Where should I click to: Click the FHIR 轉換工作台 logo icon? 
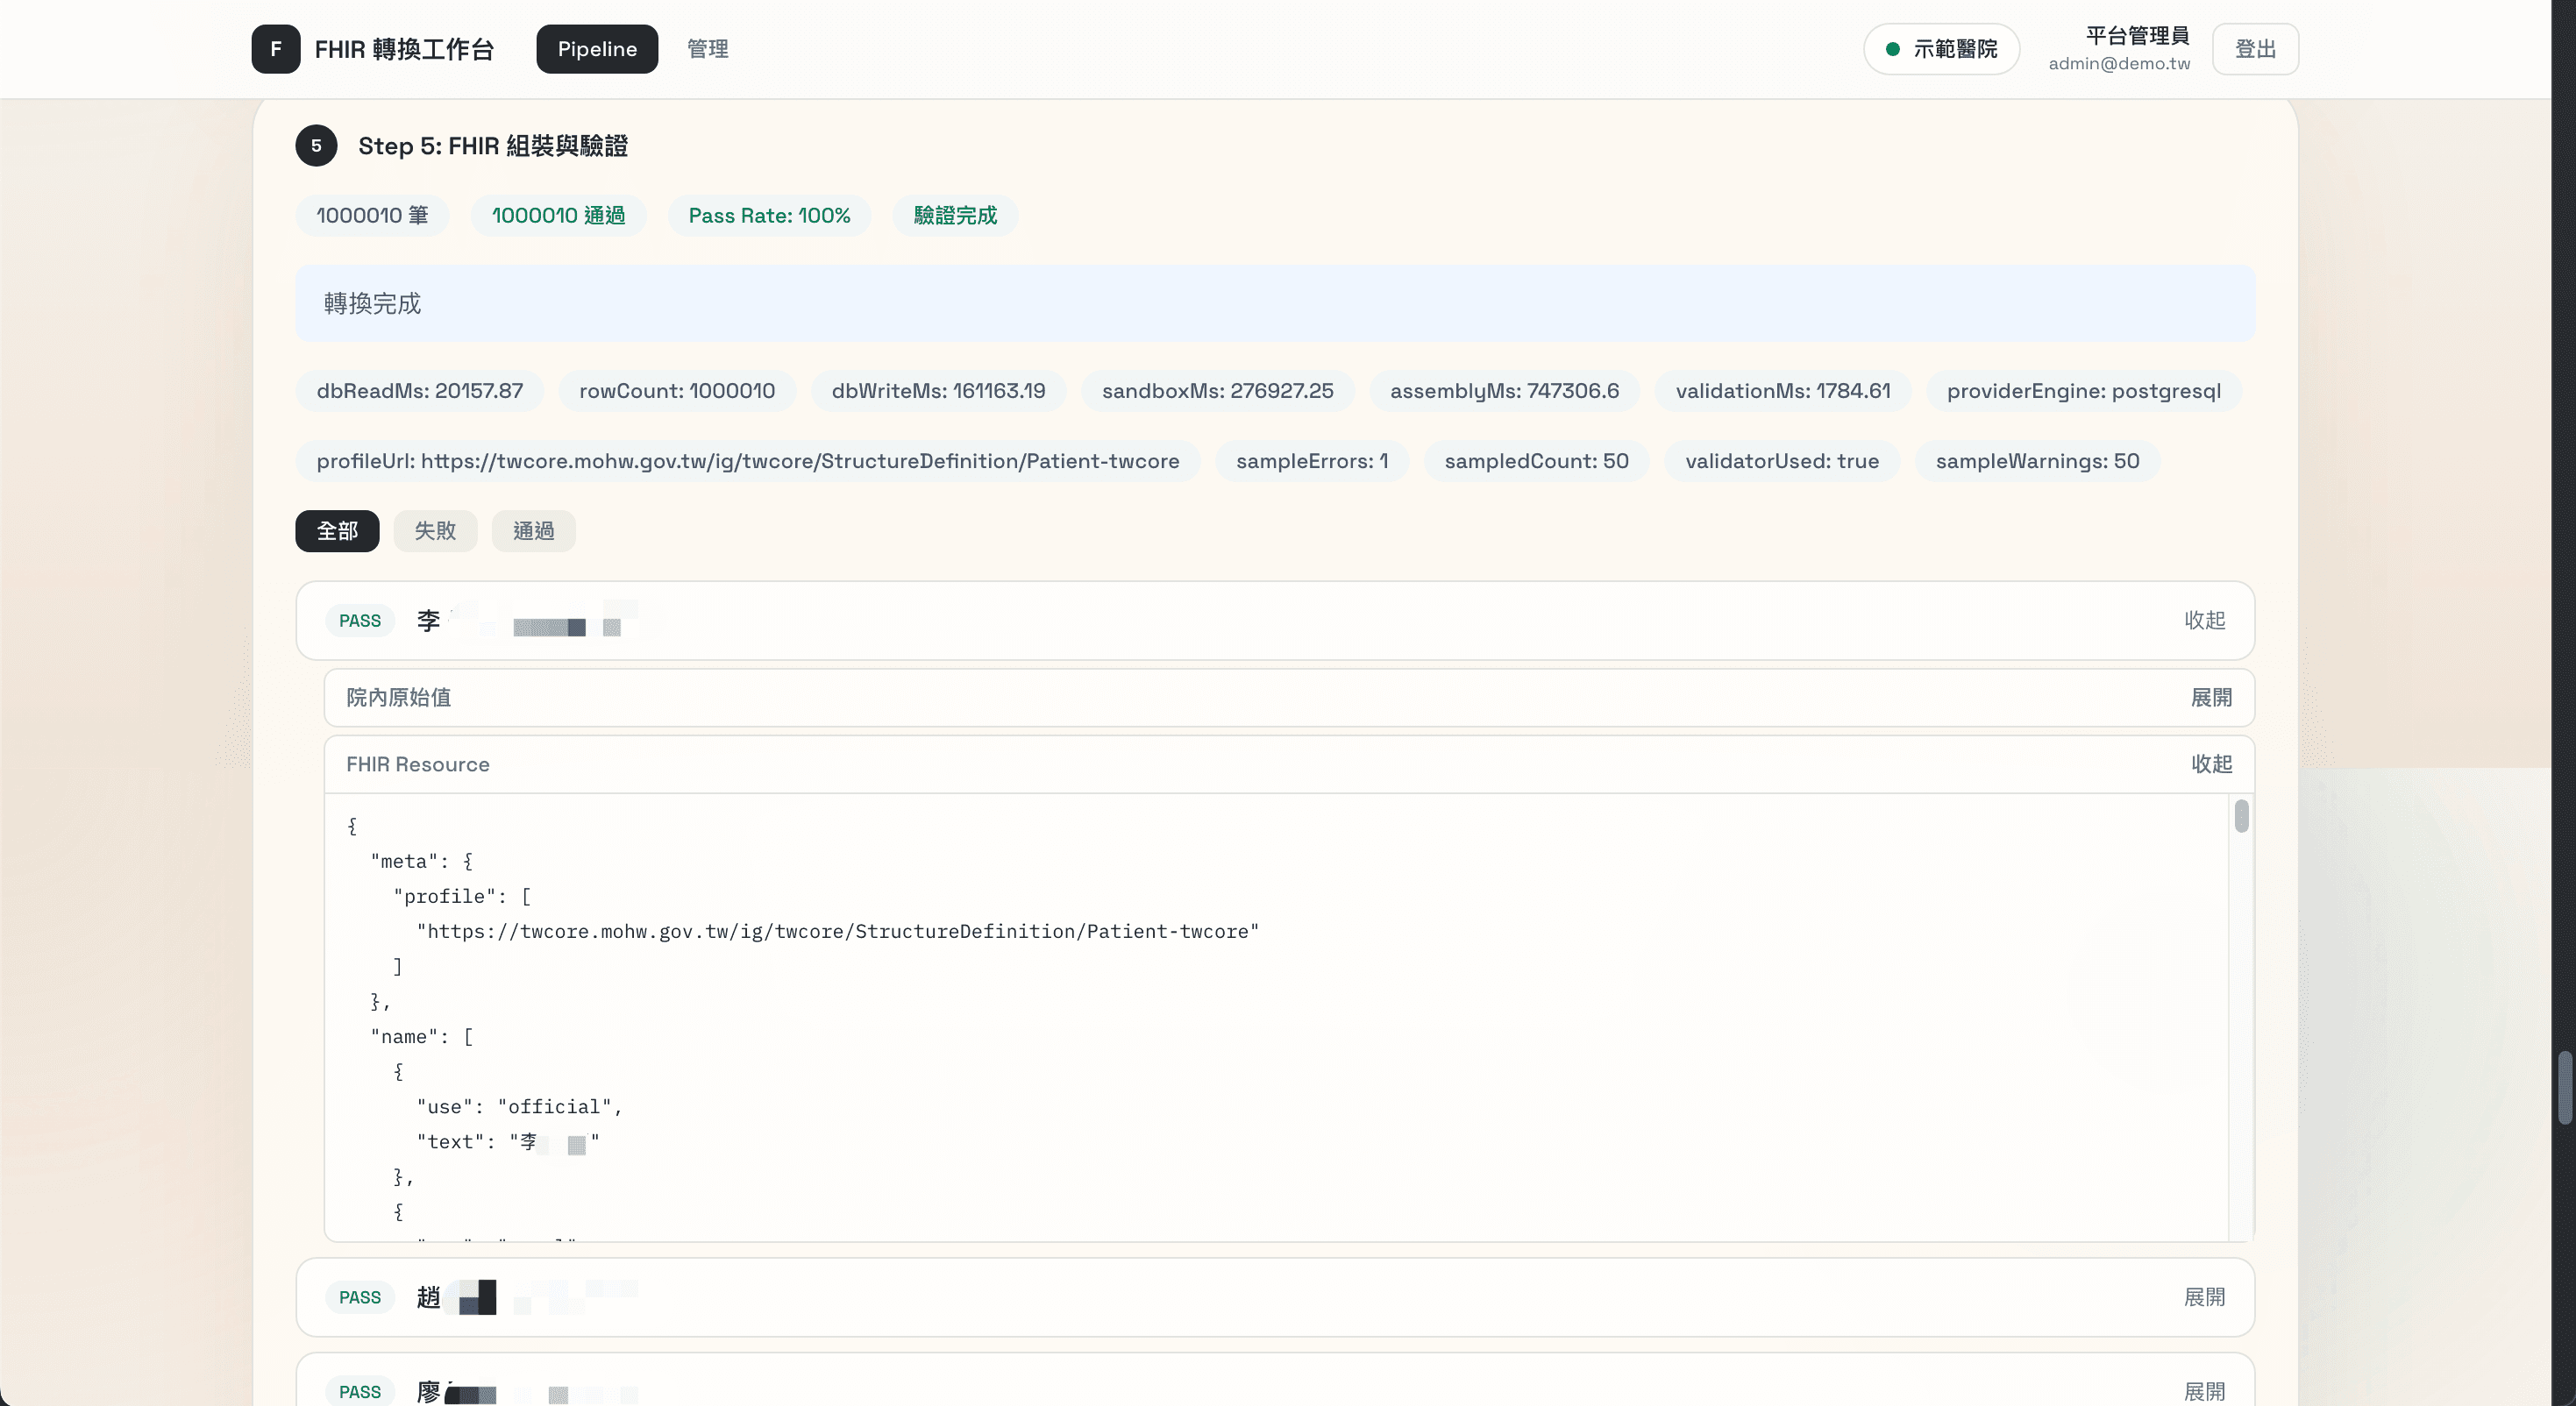click(x=275, y=48)
